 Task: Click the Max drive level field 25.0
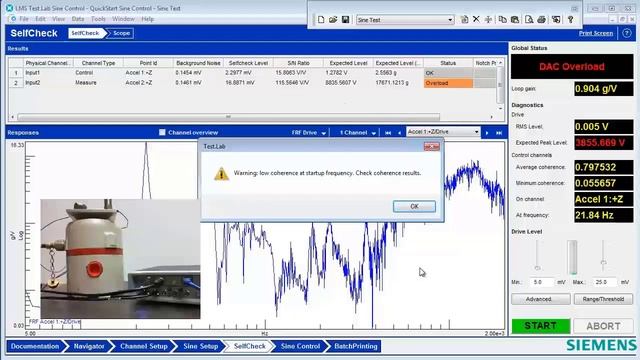pyautogui.click(x=604, y=282)
